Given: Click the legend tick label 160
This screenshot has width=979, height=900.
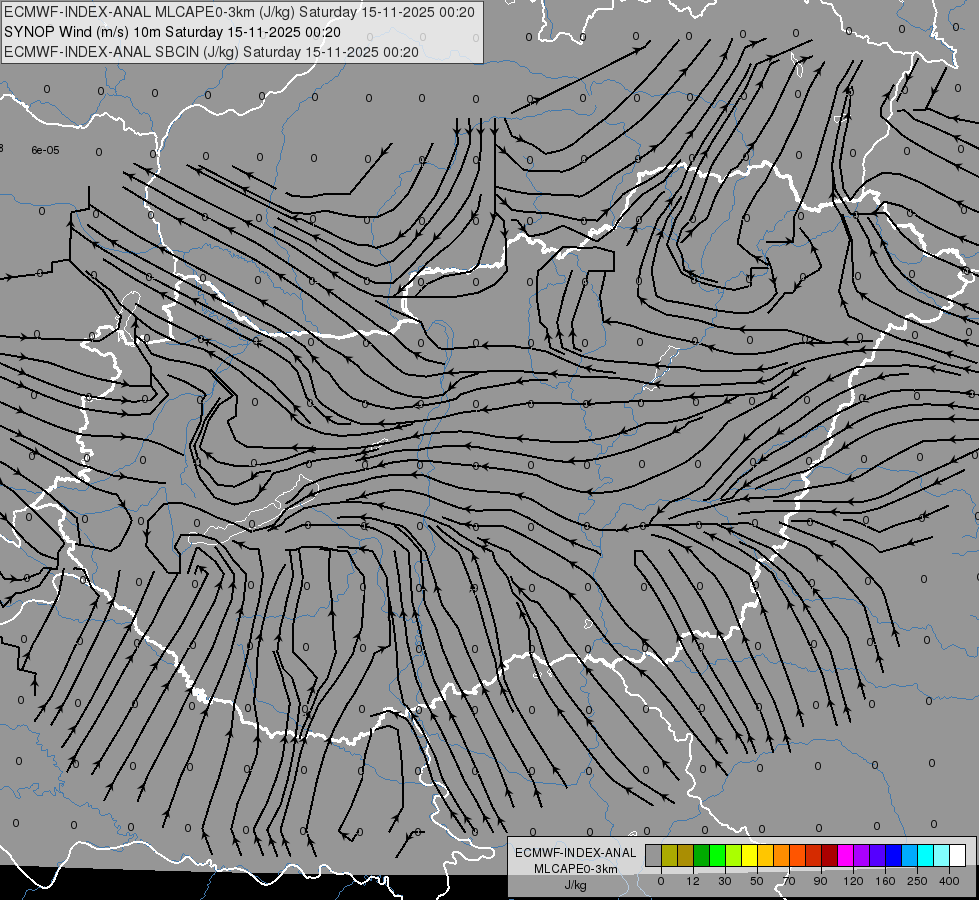Looking at the screenshot, I should tap(885, 881).
